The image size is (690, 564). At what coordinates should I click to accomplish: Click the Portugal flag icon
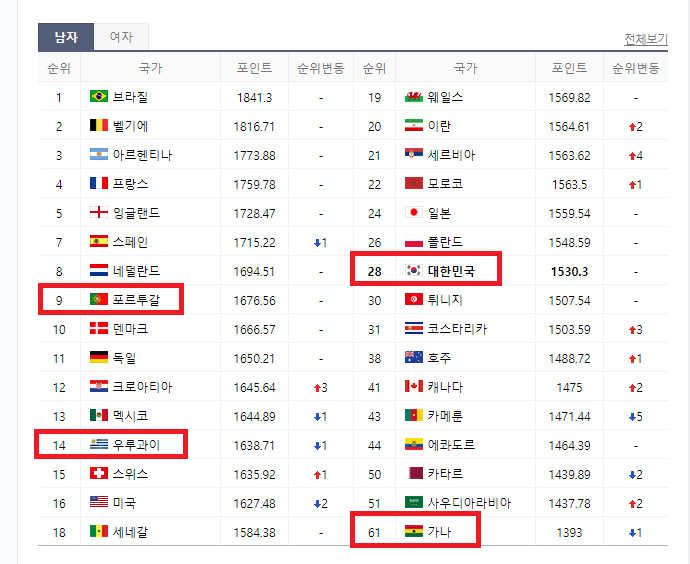(x=99, y=300)
